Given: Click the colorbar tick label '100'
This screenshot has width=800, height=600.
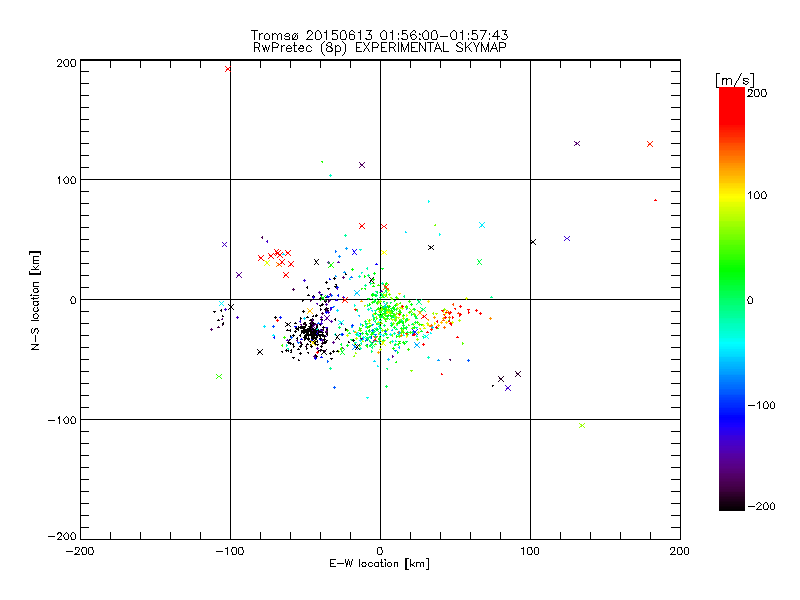Looking at the screenshot, I should (757, 195).
